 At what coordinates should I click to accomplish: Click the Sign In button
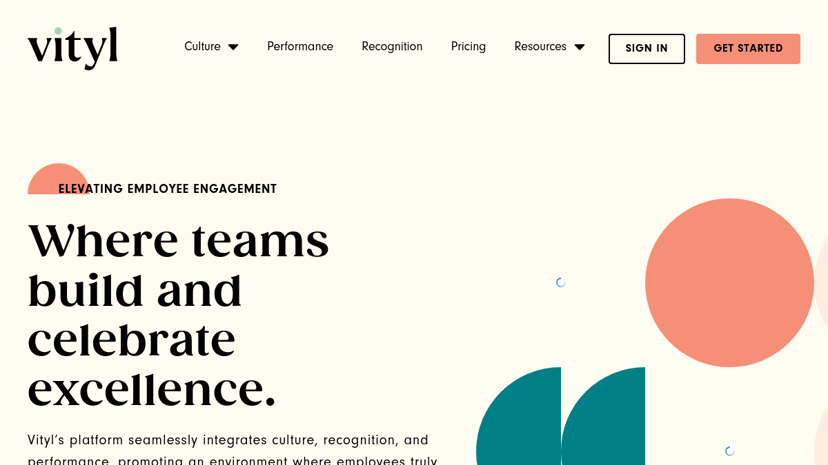coord(646,49)
